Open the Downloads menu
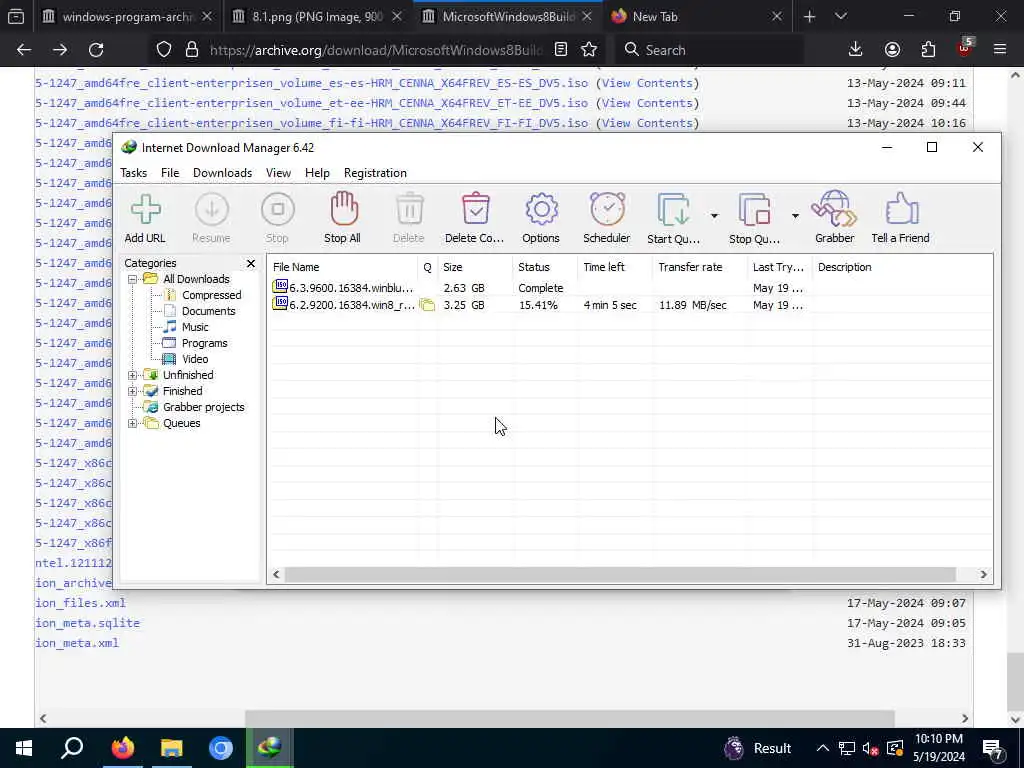The width and height of the screenshot is (1024, 768). [222, 173]
